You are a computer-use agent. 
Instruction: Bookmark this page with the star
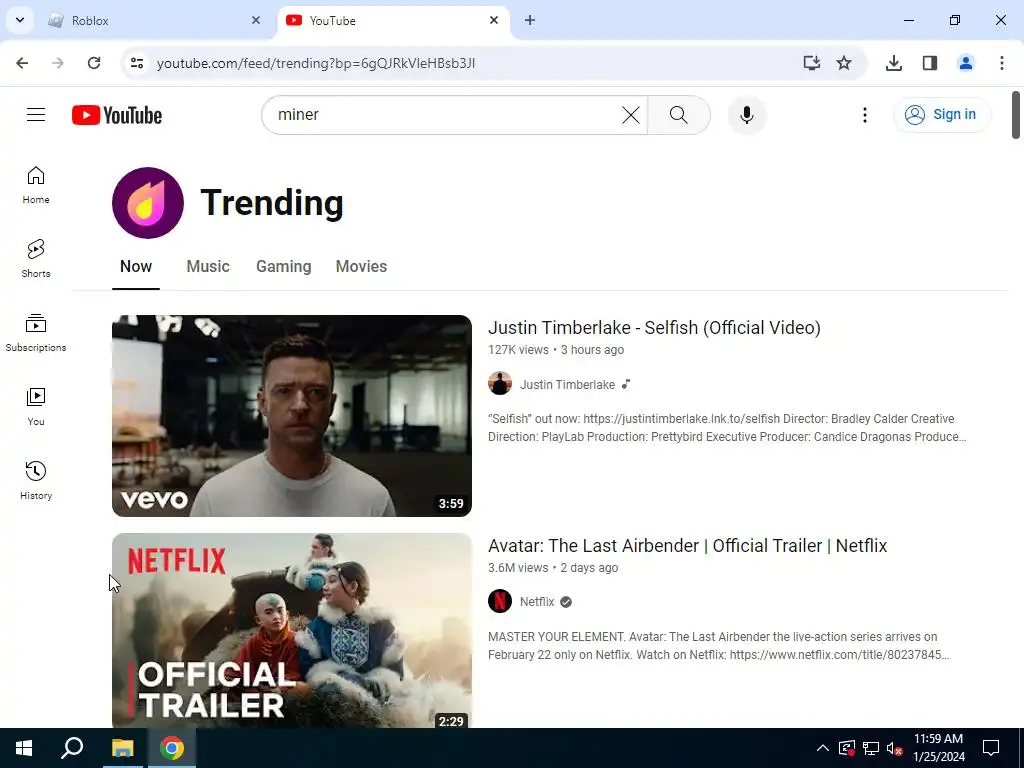844,63
